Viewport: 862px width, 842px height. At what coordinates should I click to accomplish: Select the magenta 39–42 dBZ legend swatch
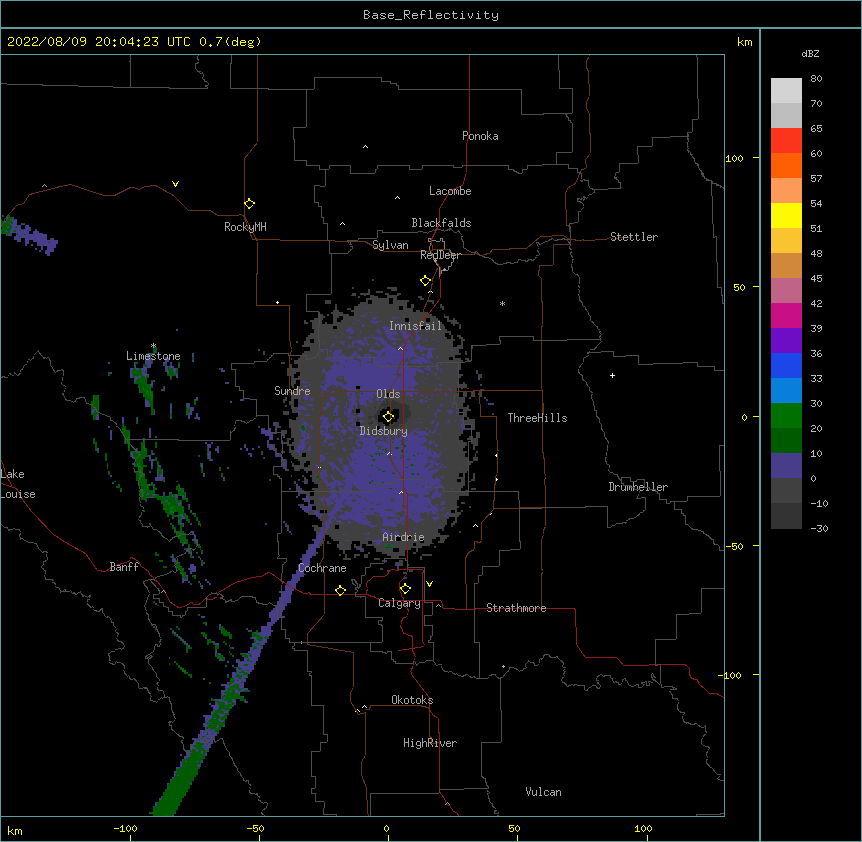[786, 315]
